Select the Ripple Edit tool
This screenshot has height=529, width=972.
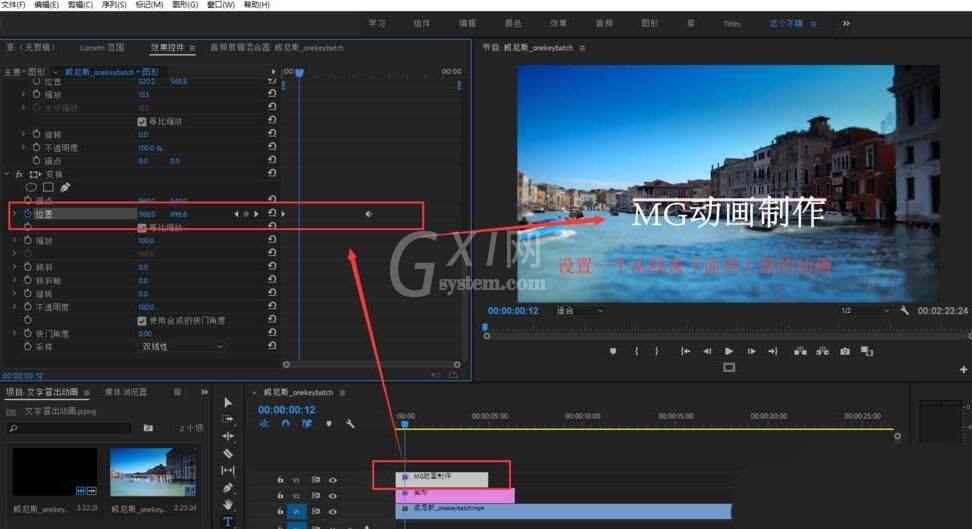(x=228, y=436)
